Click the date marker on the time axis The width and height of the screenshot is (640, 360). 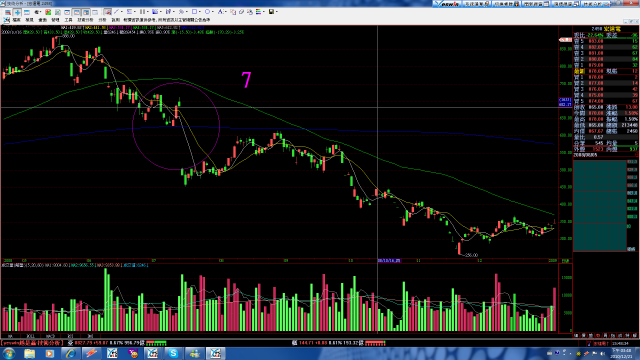[389, 260]
